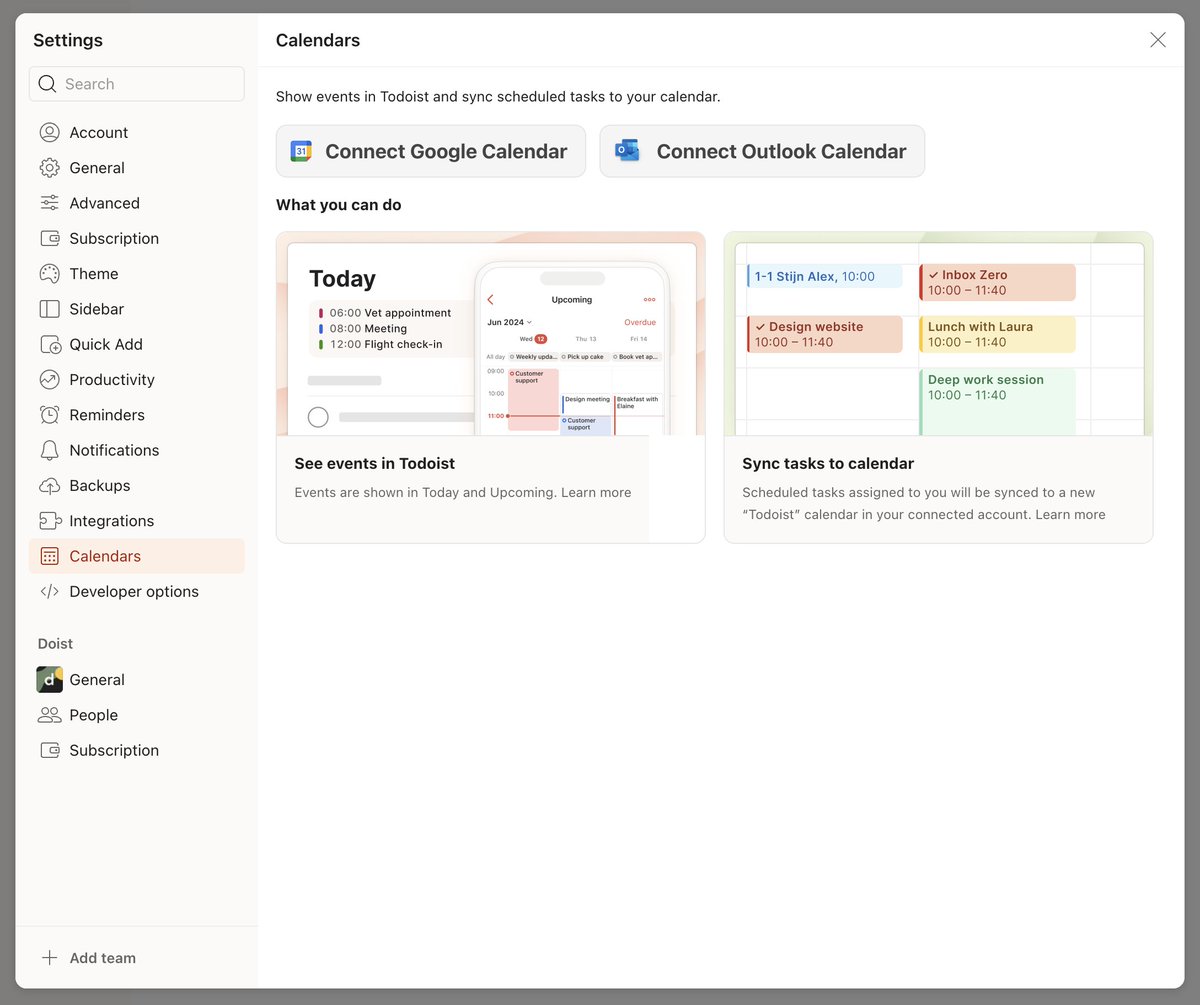Connect Outlook Calendar
The height and width of the screenshot is (1005, 1200).
[x=762, y=151]
